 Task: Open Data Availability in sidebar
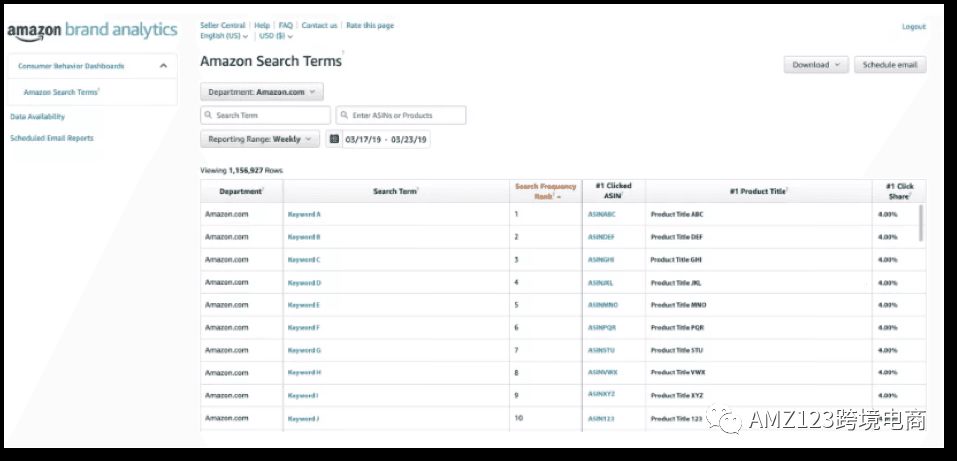37,117
